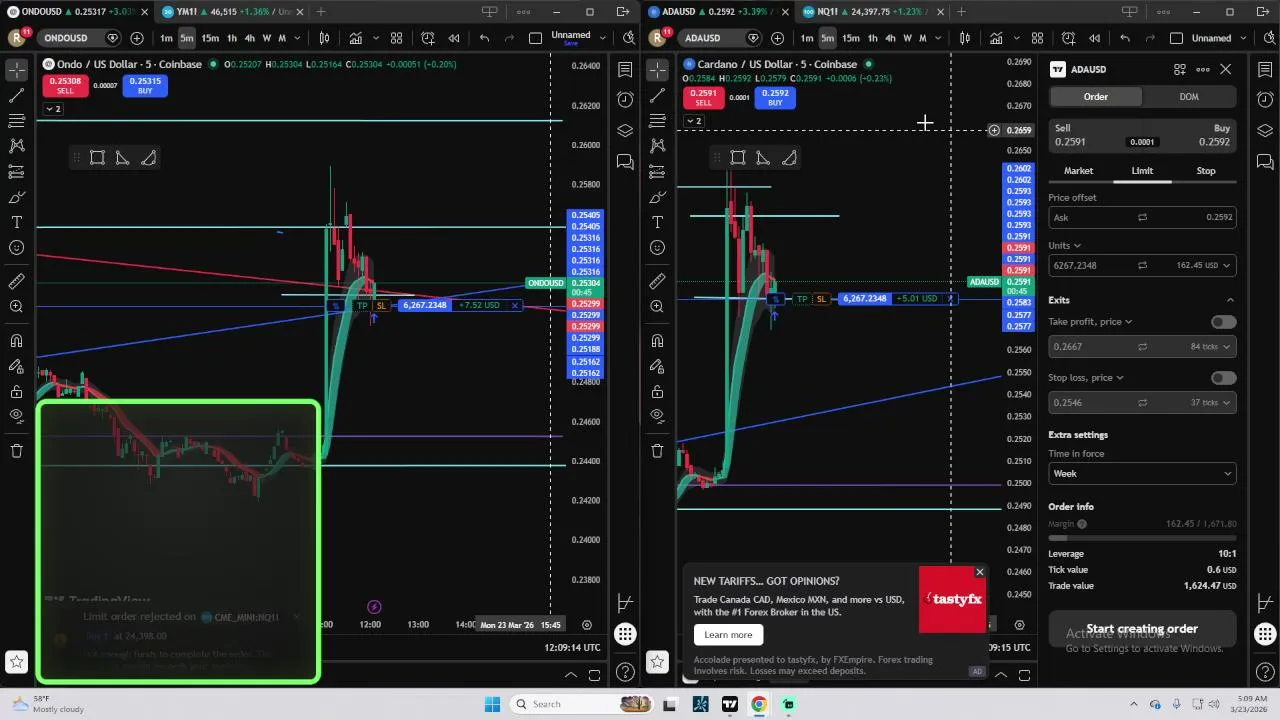
Task: Open emoji icons tool in ADAUSD window
Action: pos(657,247)
